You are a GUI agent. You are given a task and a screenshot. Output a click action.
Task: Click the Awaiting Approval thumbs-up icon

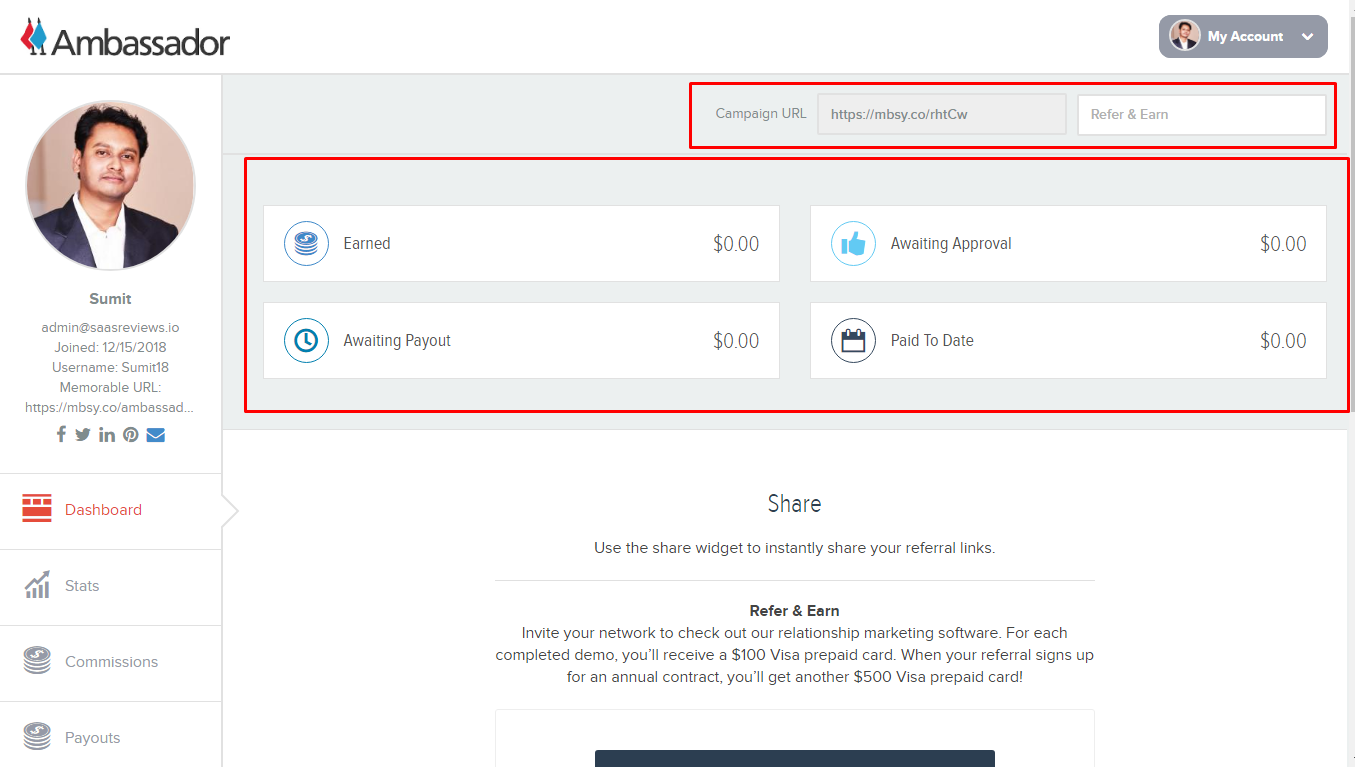[x=853, y=243]
